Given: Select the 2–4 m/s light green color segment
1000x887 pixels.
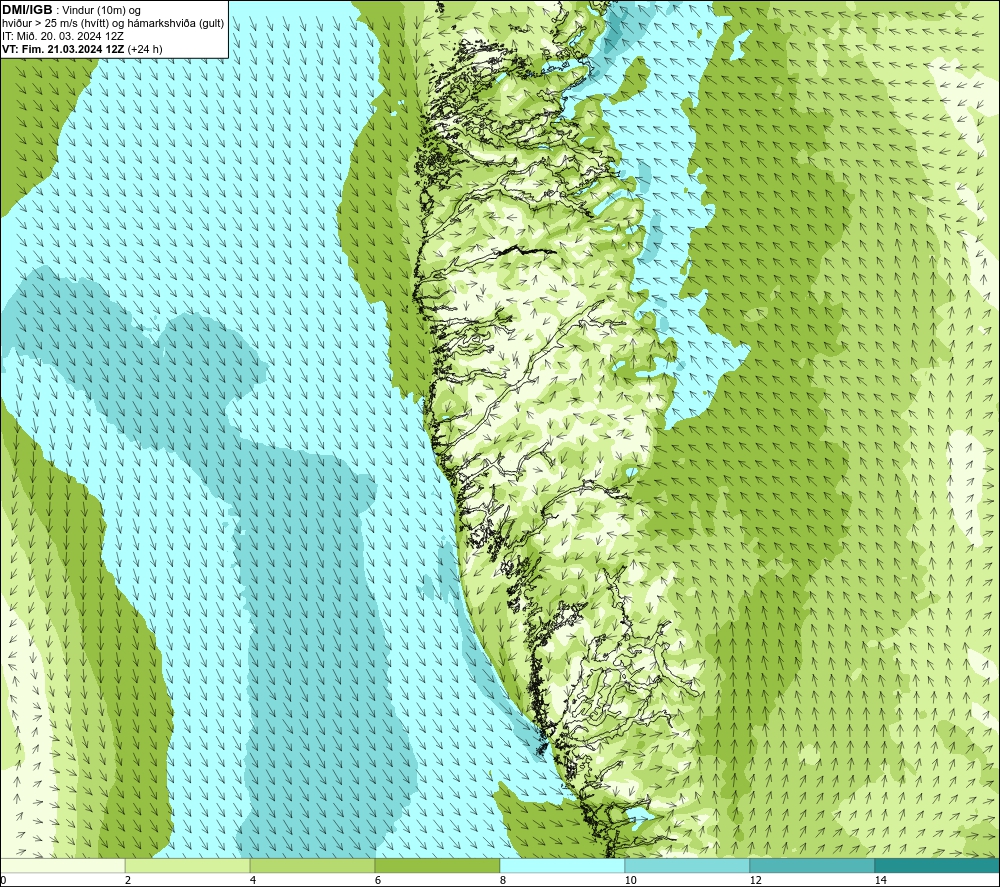Looking at the screenshot, I should pos(188,865).
